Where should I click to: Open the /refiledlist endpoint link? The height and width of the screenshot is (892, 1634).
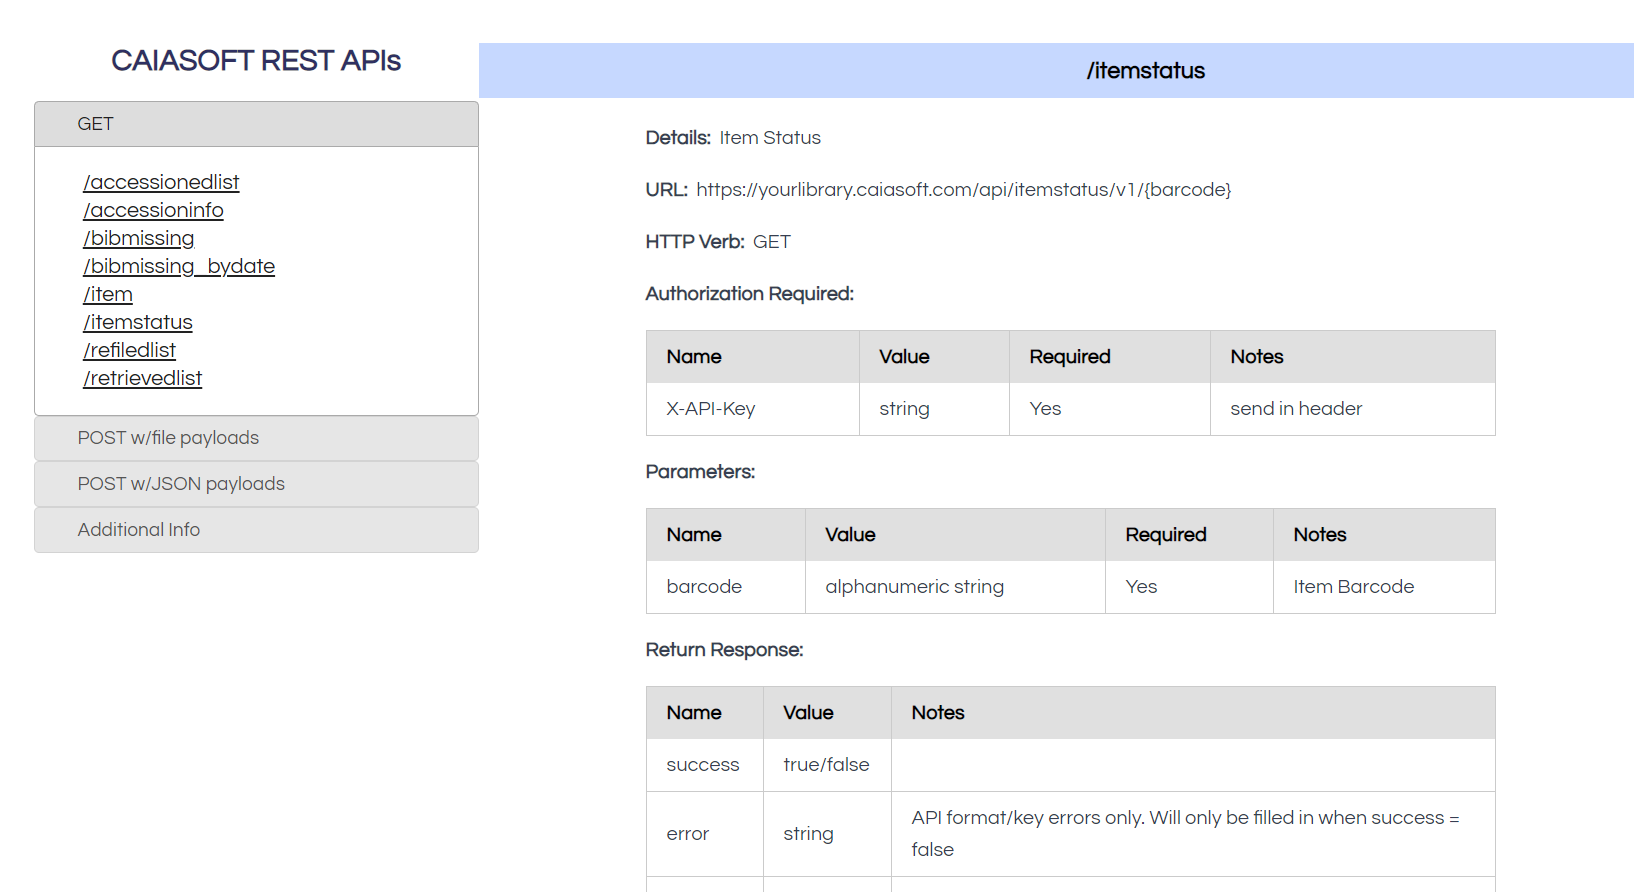pyautogui.click(x=129, y=350)
